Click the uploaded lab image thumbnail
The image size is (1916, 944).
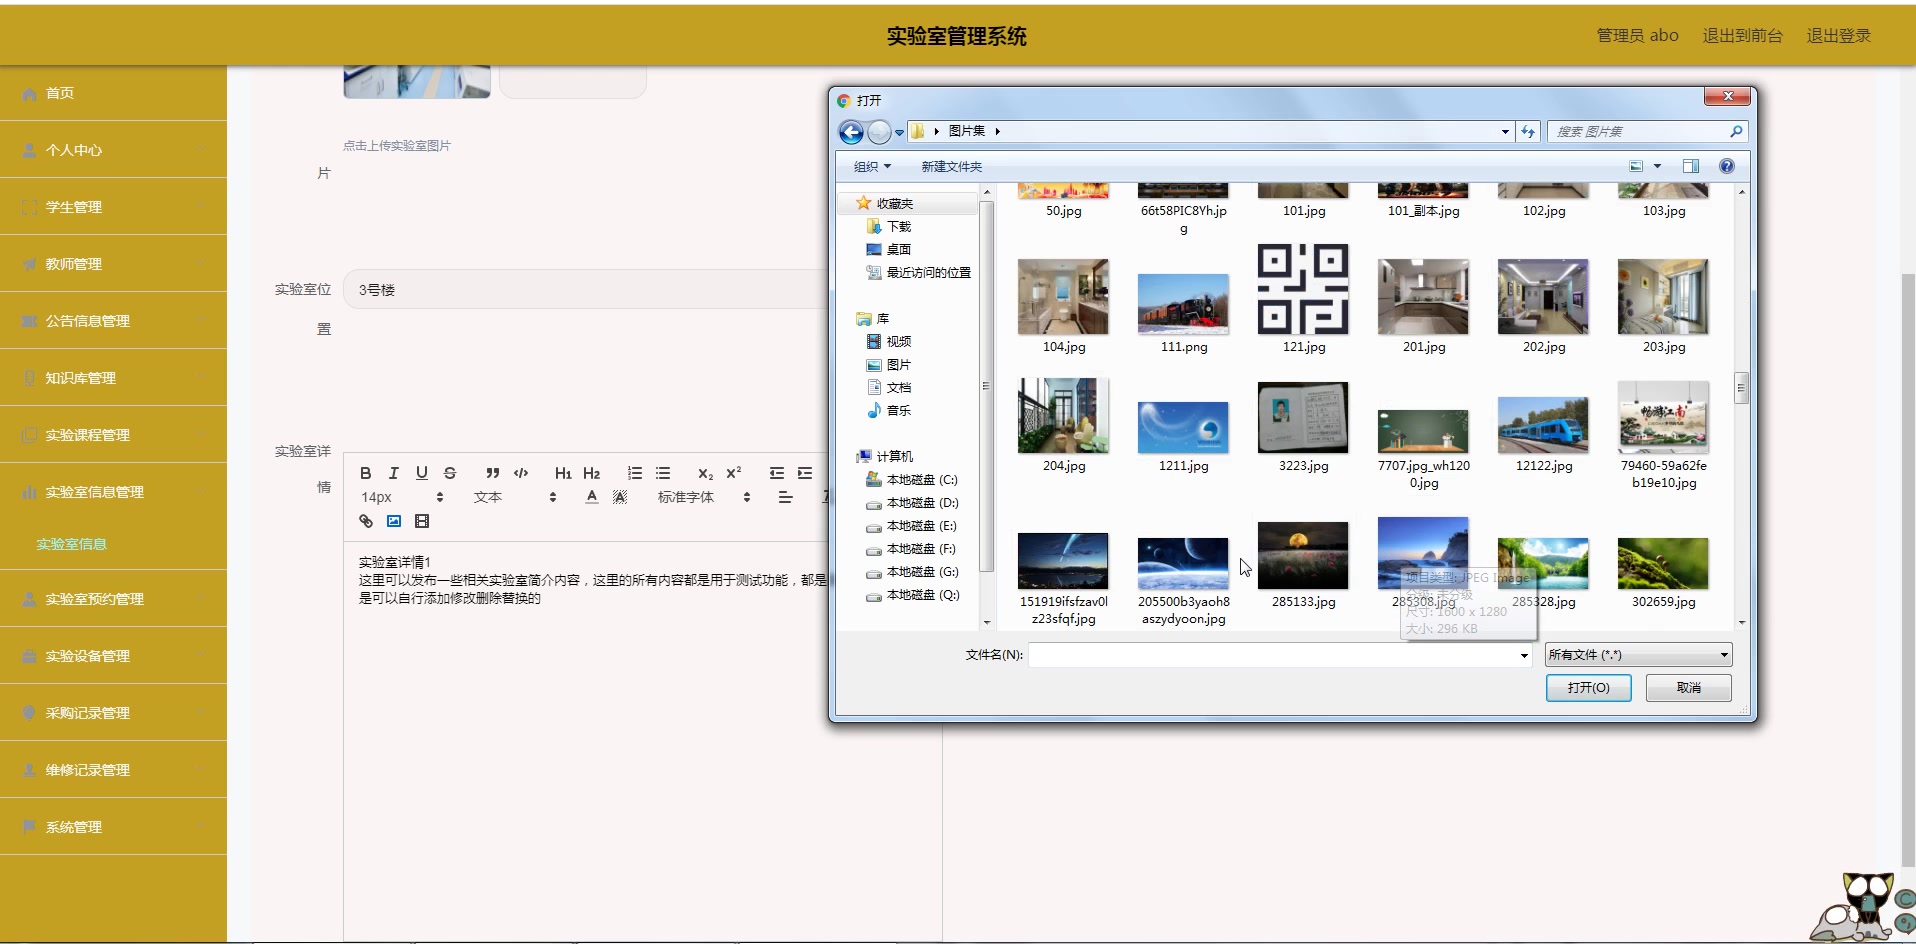coord(417,82)
